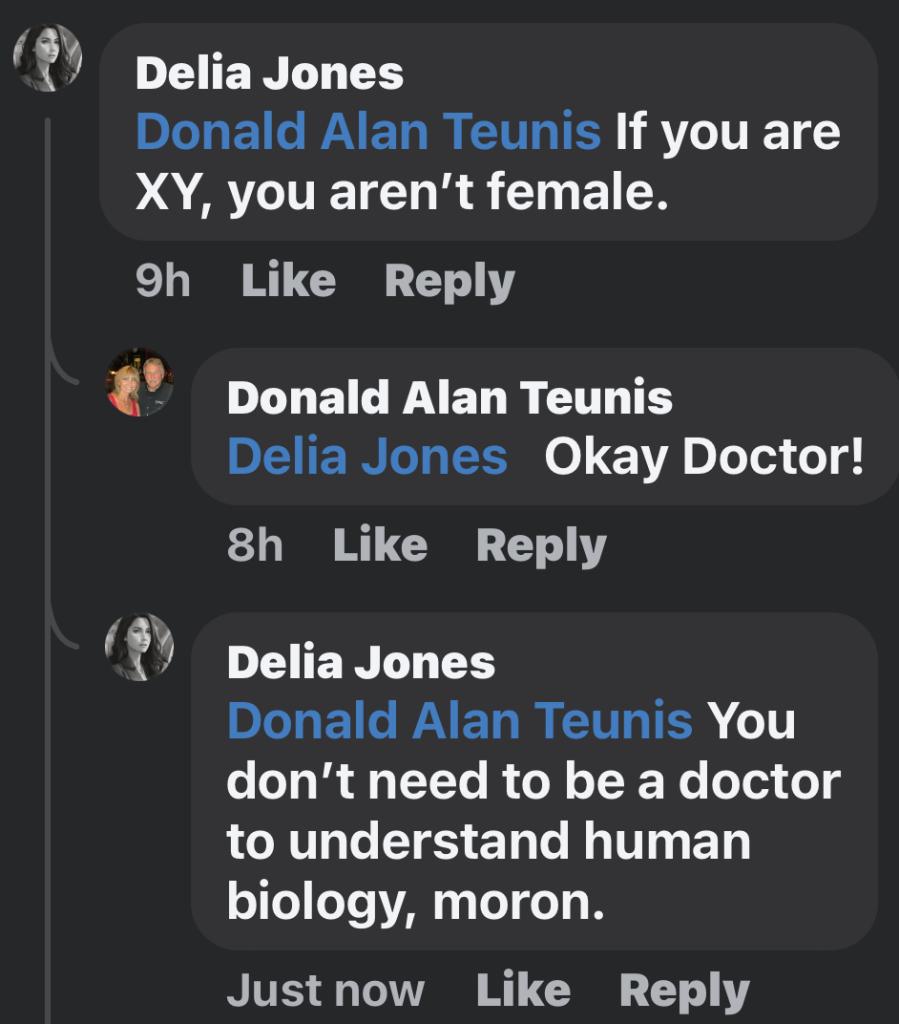Tap the Donald Alan Teunis mention in the 'human biology' reply
The width and height of the screenshot is (899, 1024).
click(459, 721)
